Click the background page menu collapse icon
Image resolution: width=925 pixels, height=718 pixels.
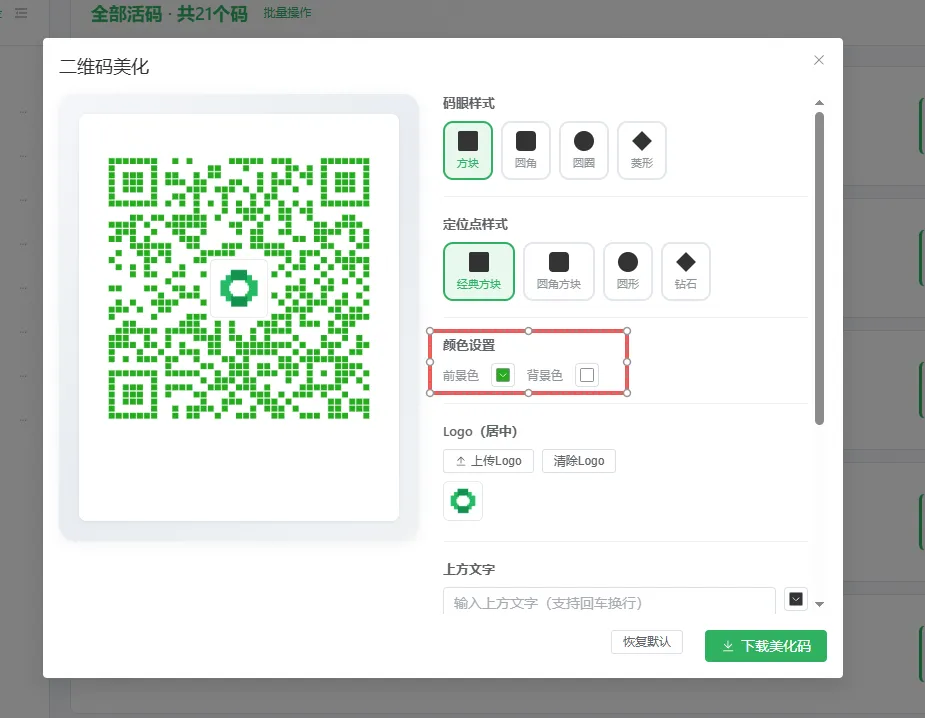pyautogui.click(x=21, y=12)
